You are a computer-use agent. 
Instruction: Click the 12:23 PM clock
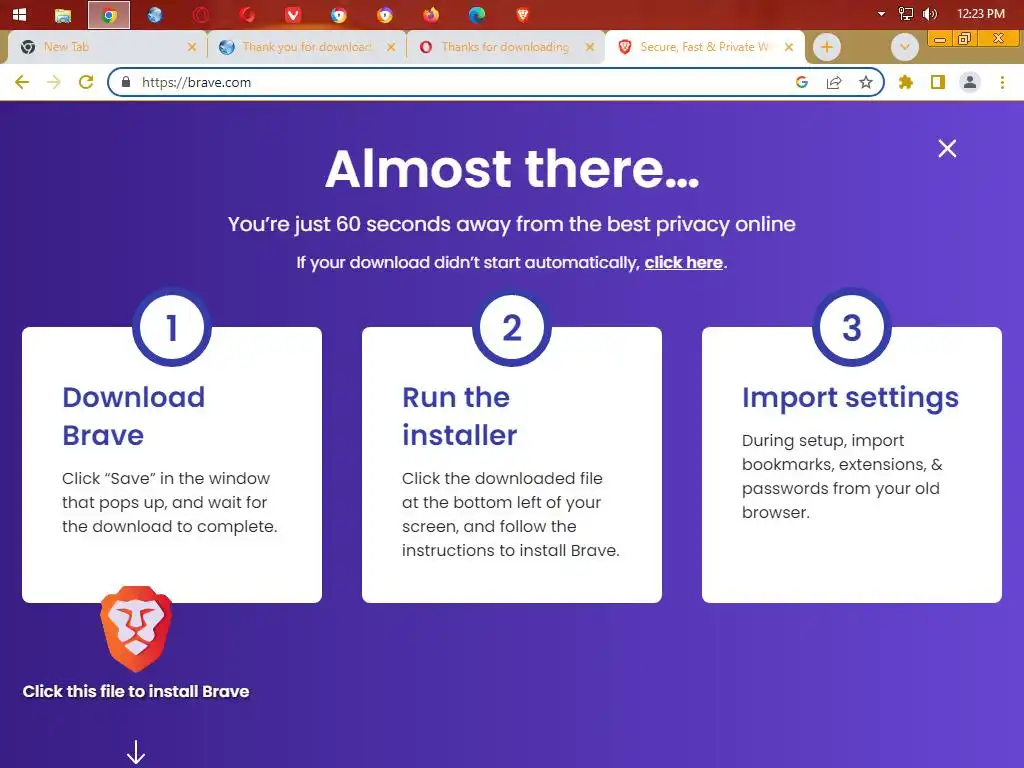coord(981,14)
